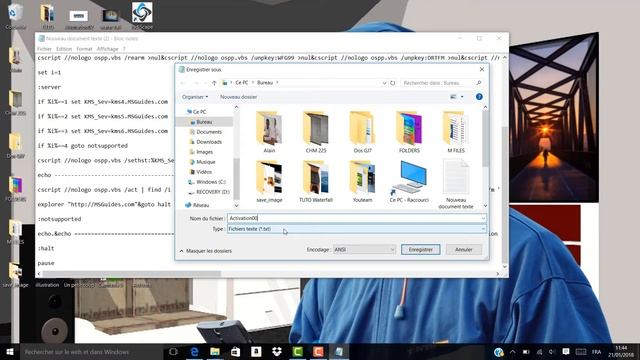Screen dimensions: 640x360
Task: Select Vidéos in the navigation tree
Action: click(x=204, y=172)
